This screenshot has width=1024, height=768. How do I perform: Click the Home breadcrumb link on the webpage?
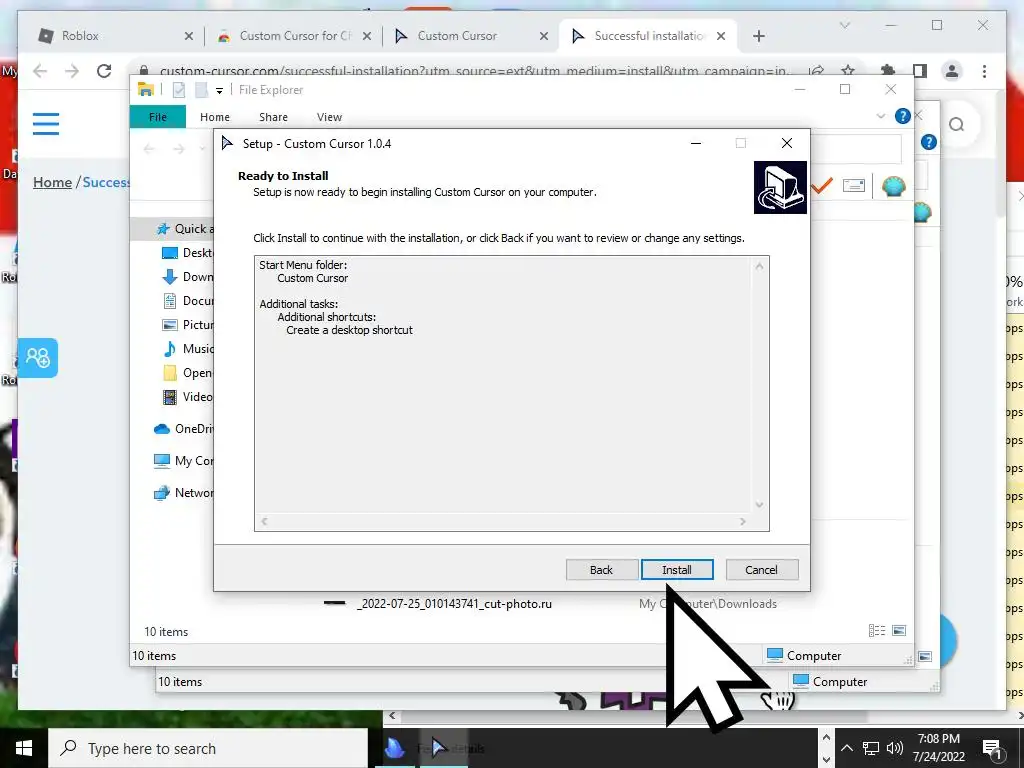pos(52,182)
